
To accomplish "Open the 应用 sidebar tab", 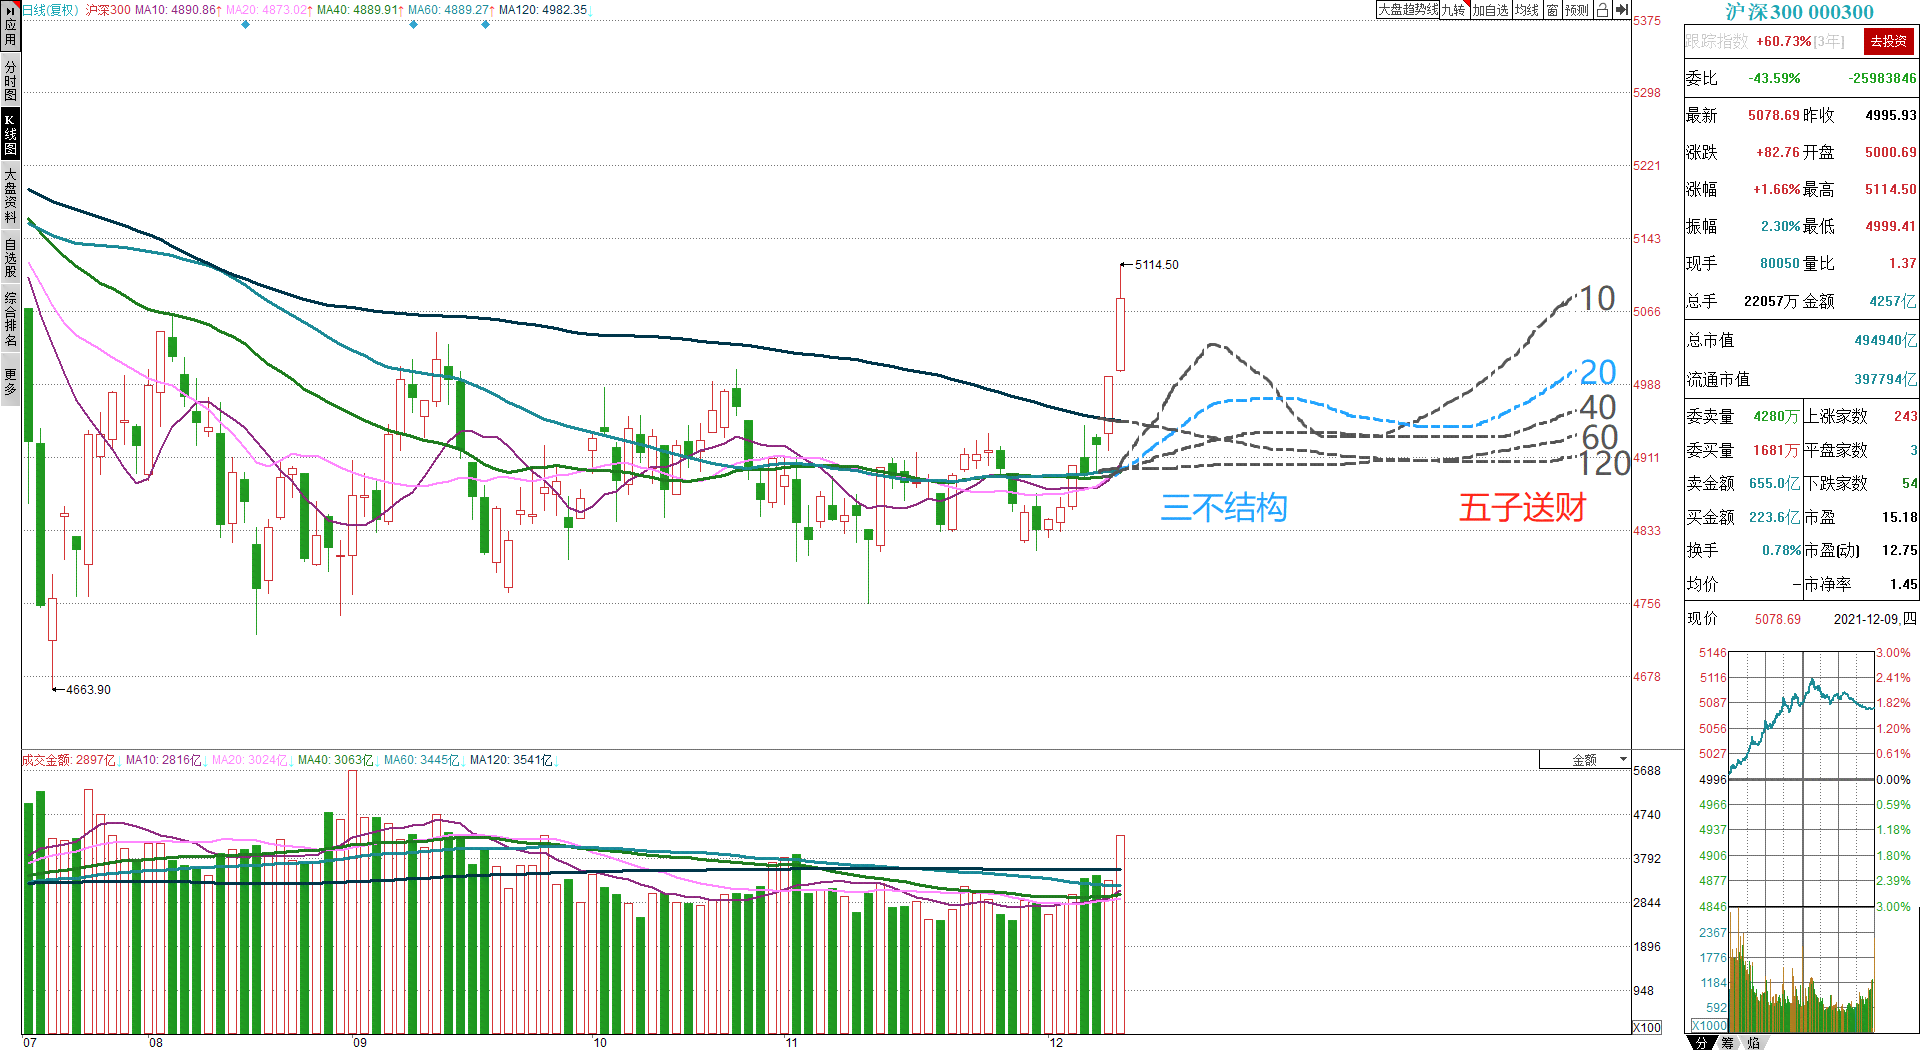I will coord(10,28).
